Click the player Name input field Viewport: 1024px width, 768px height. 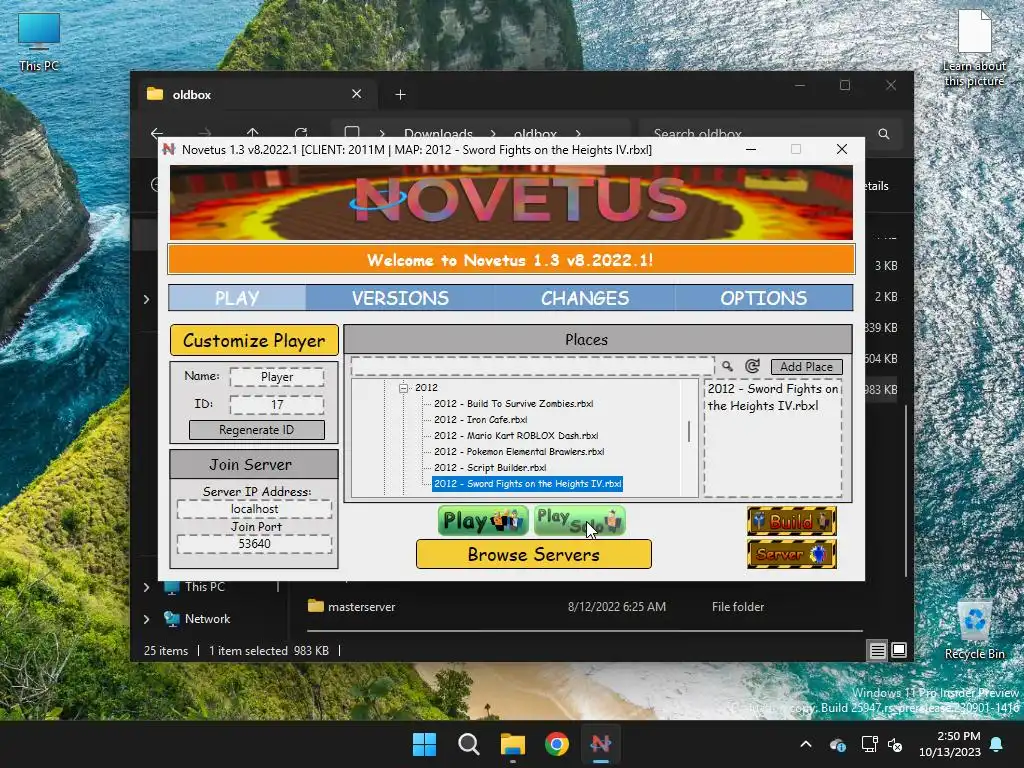[277, 377]
